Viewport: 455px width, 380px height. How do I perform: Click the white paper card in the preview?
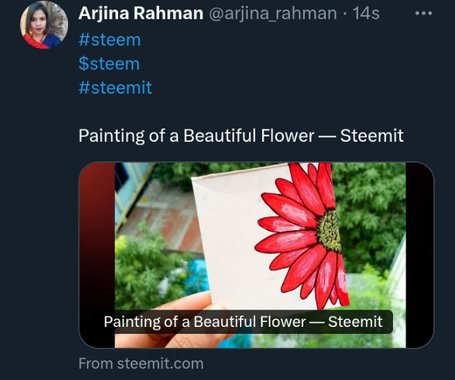[230, 240]
